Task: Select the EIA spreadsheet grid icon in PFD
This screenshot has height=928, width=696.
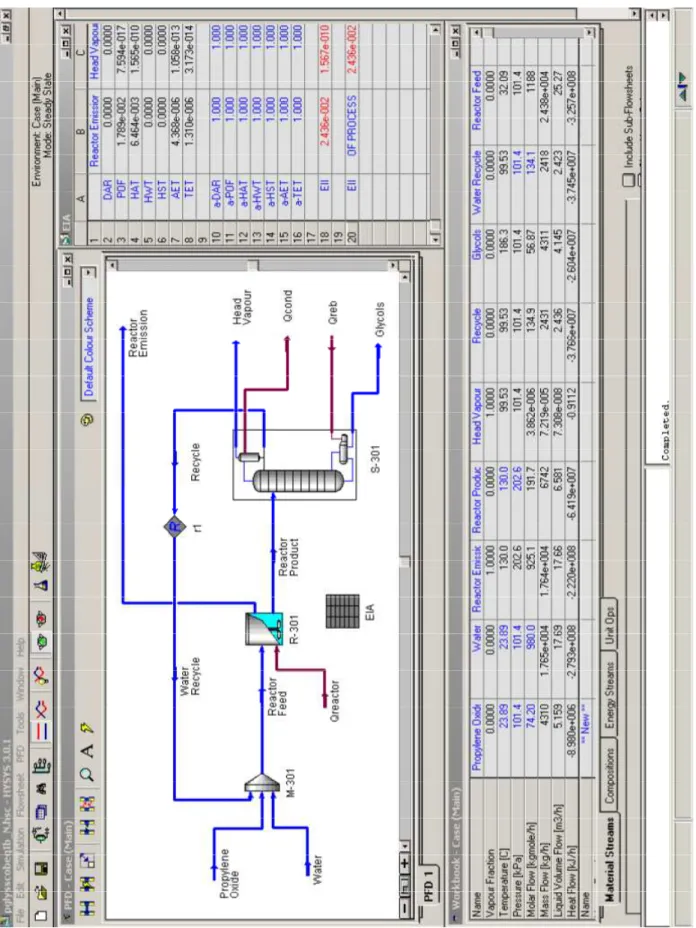Action: click(342, 611)
